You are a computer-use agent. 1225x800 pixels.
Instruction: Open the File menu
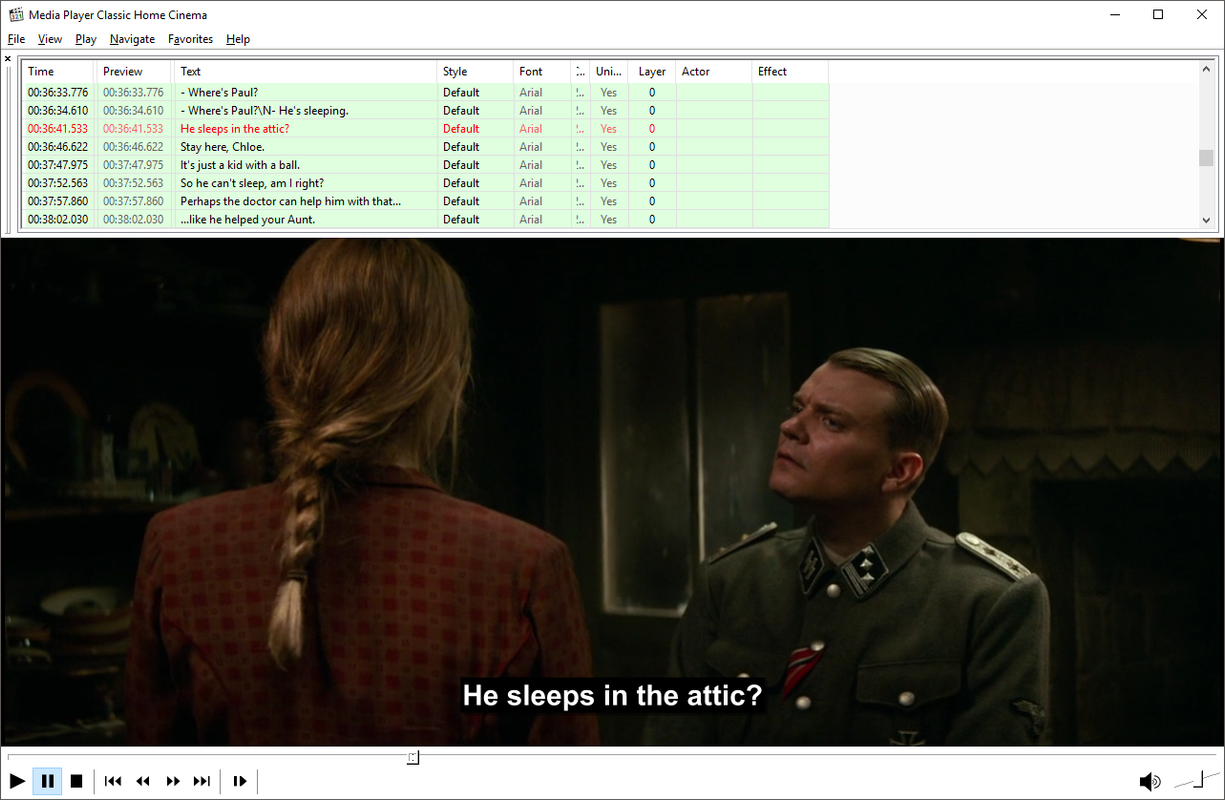(16, 39)
